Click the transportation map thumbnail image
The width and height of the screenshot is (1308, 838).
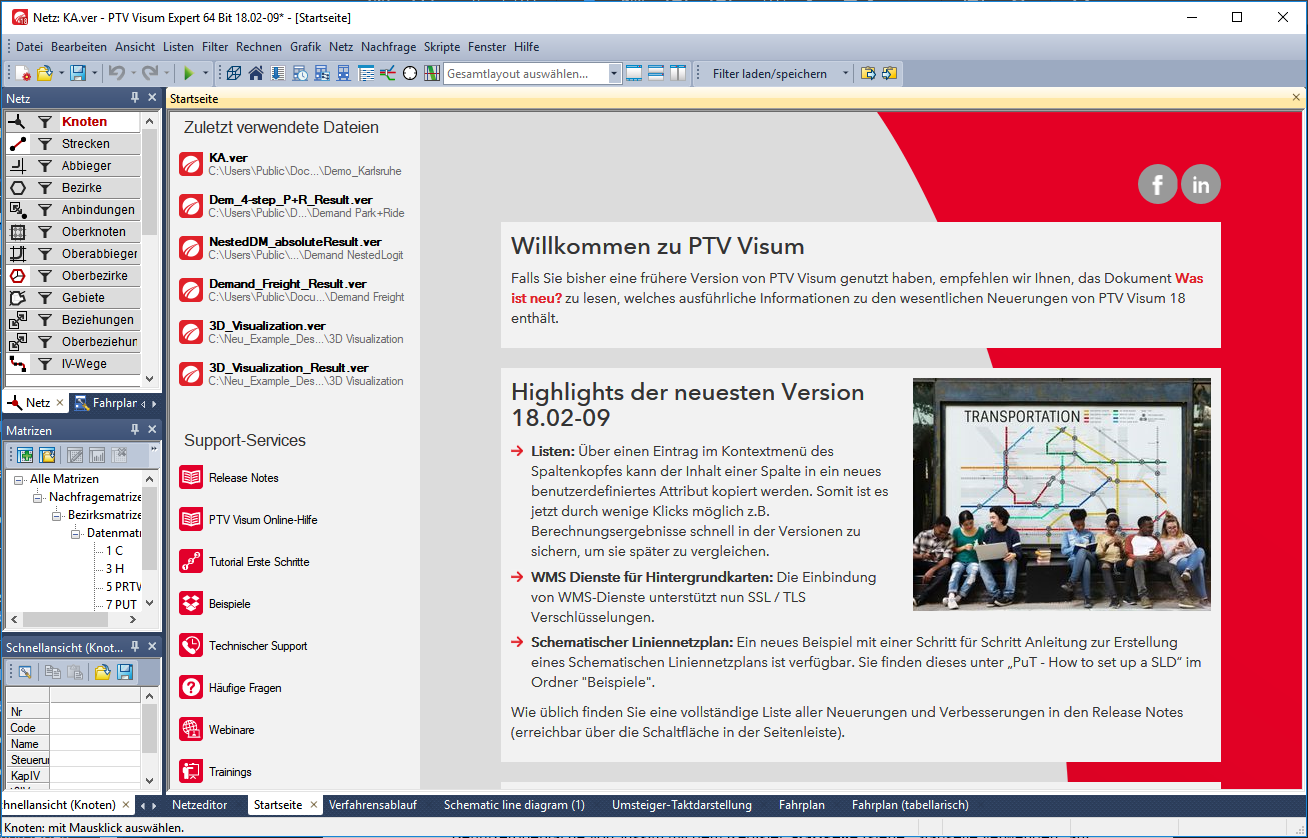click(x=1061, y=494)
